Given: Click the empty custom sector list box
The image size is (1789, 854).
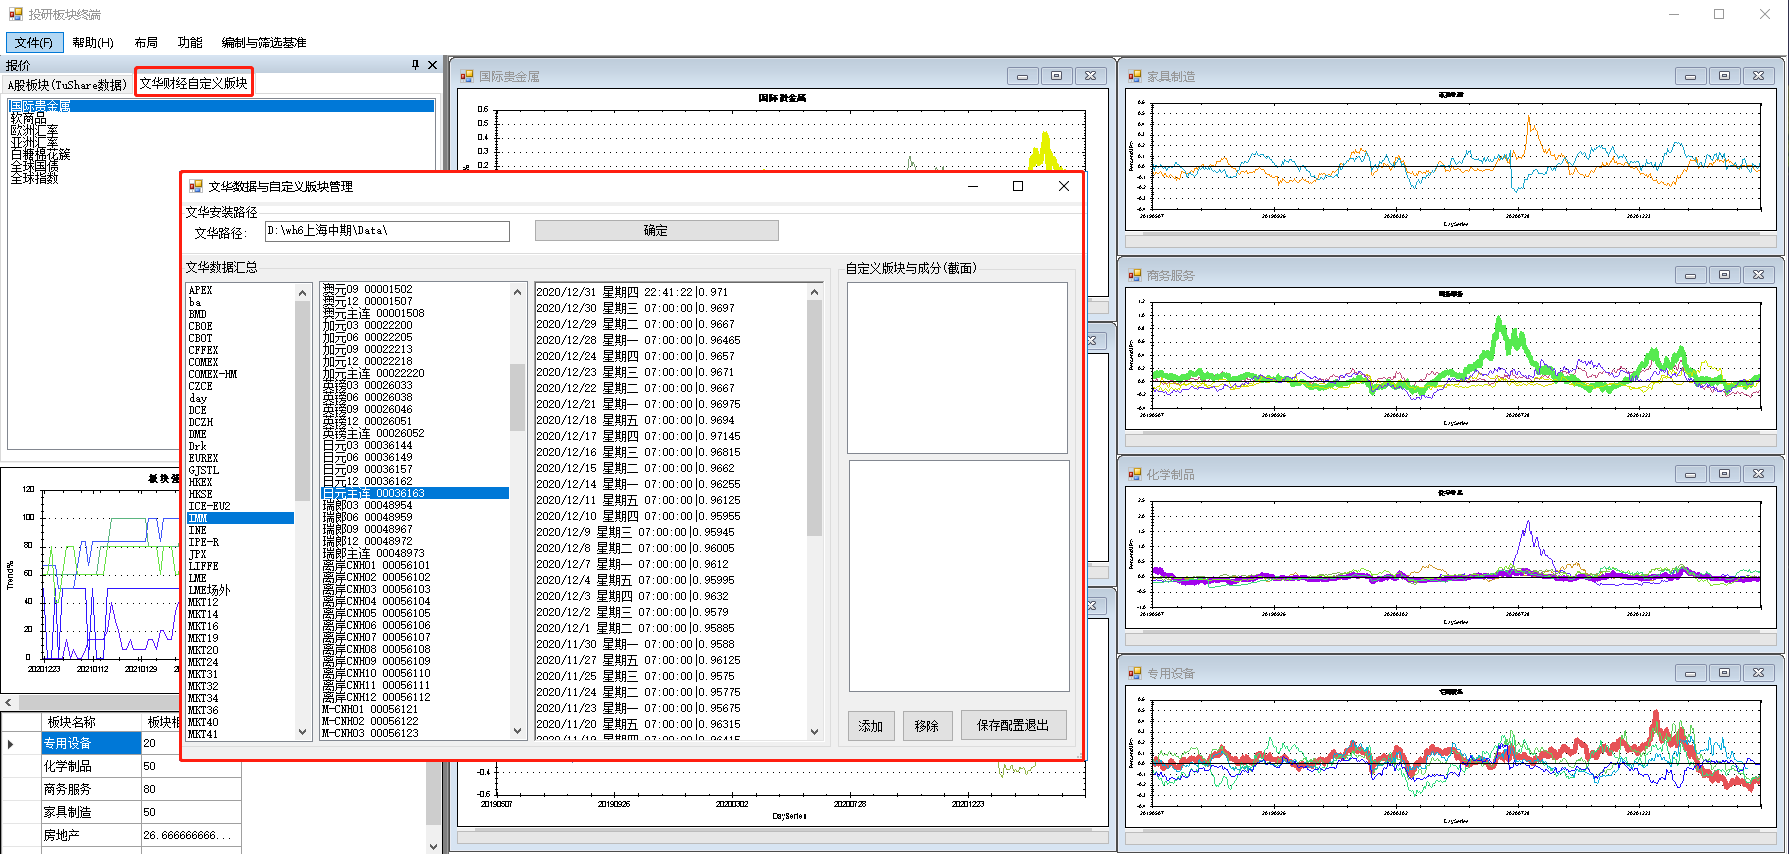Looking at the screenshot, I should point(957,368).
